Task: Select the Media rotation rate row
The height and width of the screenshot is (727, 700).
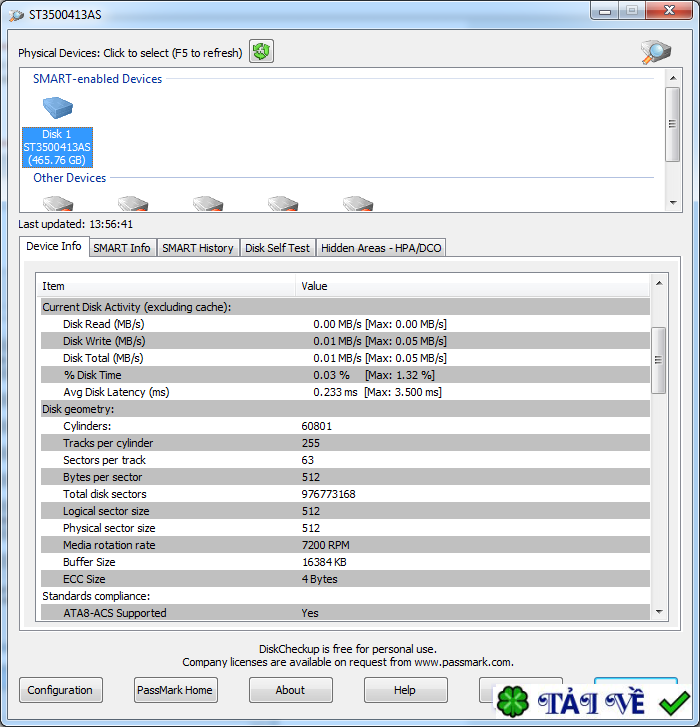Action: pos(345,545)
